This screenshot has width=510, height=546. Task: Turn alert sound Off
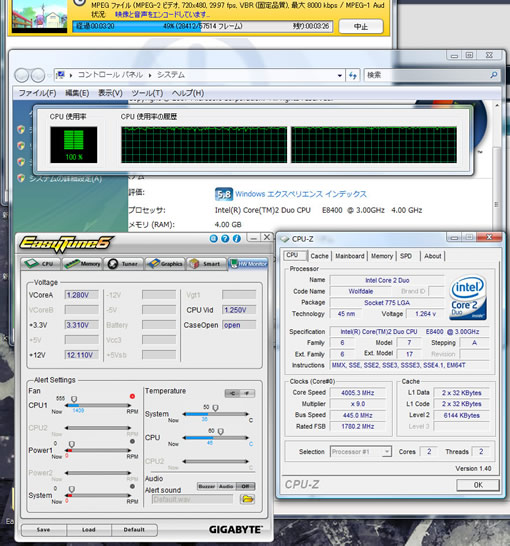(x=245, y=486)
